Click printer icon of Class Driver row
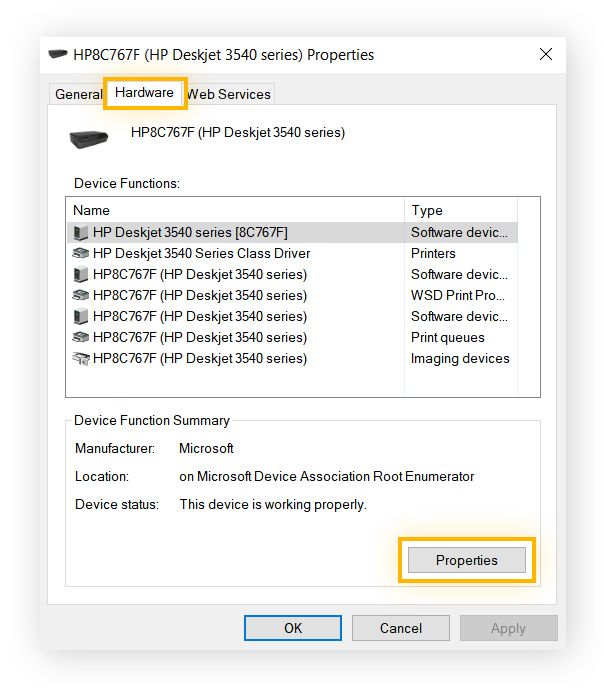This screenshot has height=688, width=604. pos(81,253)
